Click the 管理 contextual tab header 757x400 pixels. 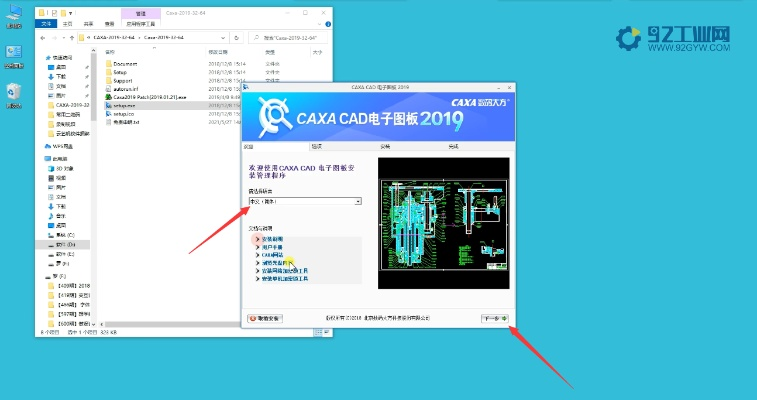[x=140, y=13]
